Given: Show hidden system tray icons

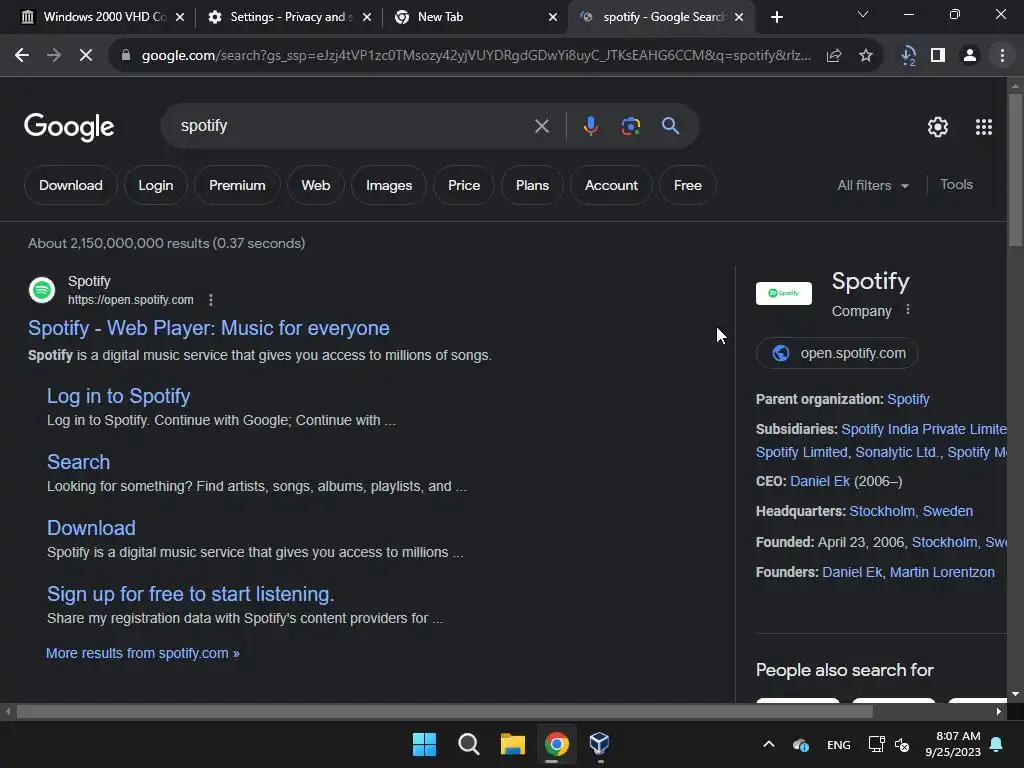Looking at the screenshot, I should 769,744.
